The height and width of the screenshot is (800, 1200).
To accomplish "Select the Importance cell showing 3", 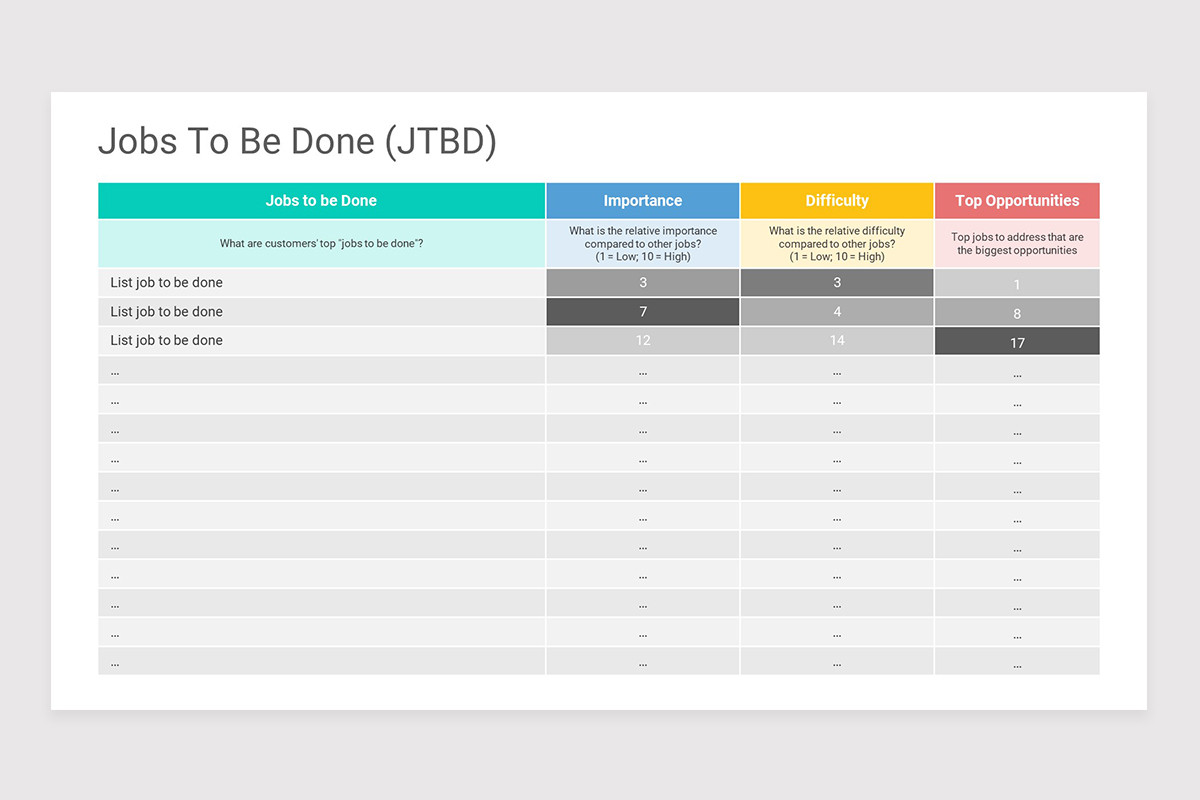I will pos(643,283).
